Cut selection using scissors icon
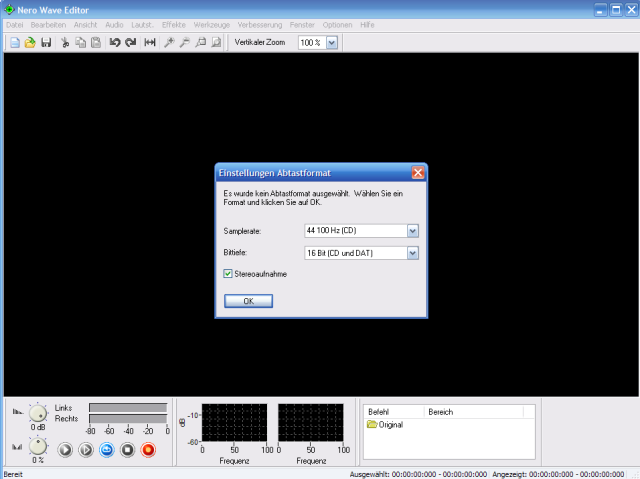Viewport: 640px width, 479px height. (x=65, y=42)
